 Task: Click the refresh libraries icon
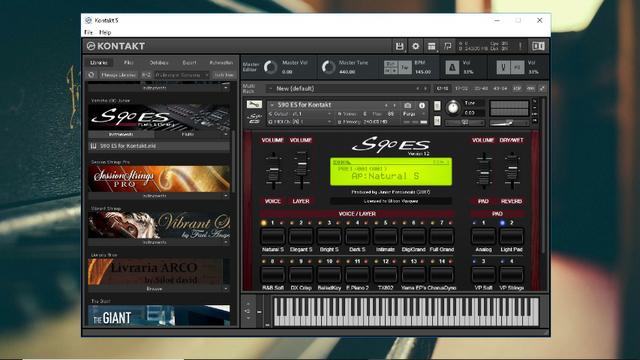pos(91,75)
